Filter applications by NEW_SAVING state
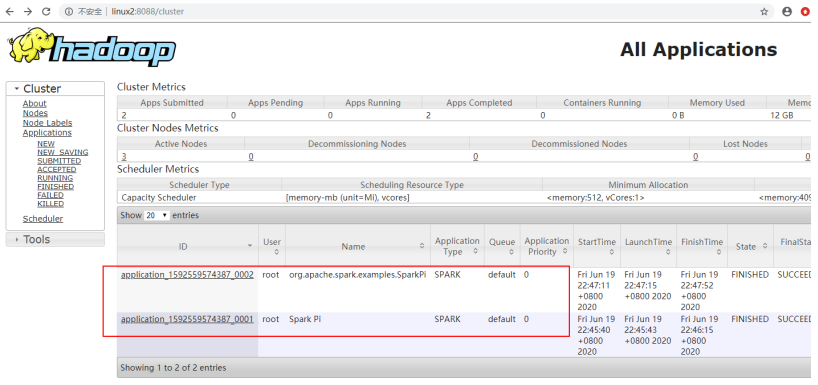Viewport: 818px width, 385px height. pos(63,152)
